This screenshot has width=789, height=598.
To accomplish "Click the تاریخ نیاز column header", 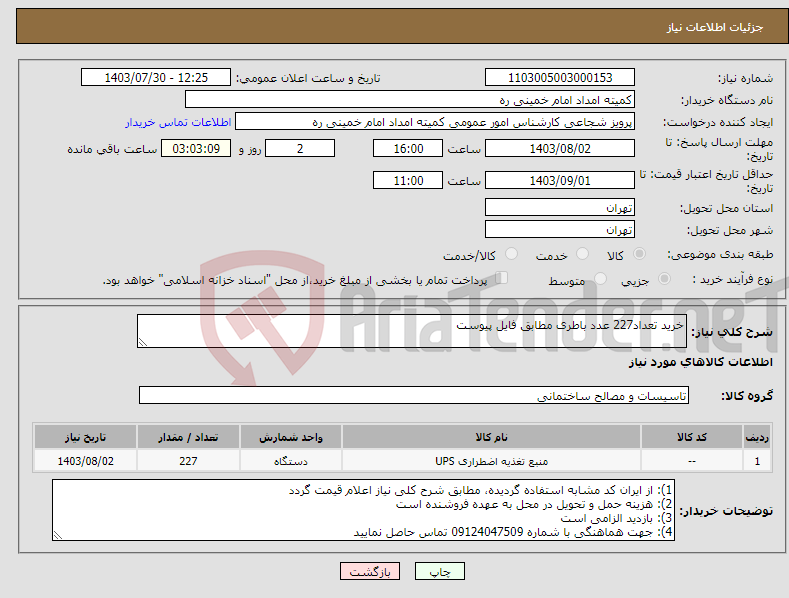I will [86, 437].
